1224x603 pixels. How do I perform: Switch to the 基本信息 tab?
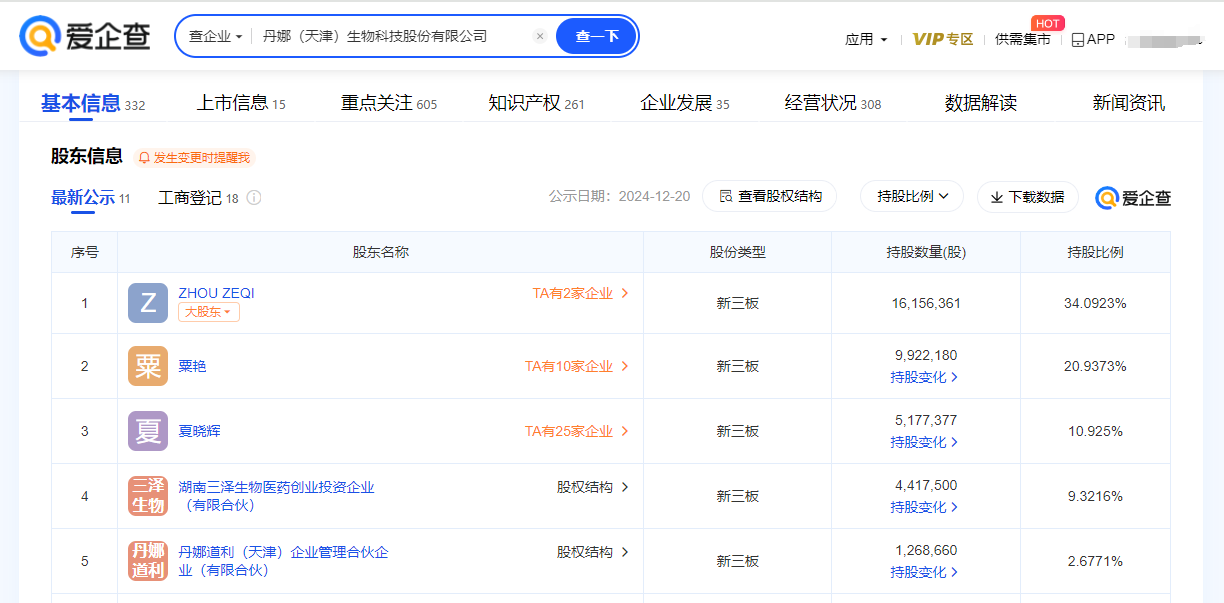pyautogui.click(x=93, y=103)
